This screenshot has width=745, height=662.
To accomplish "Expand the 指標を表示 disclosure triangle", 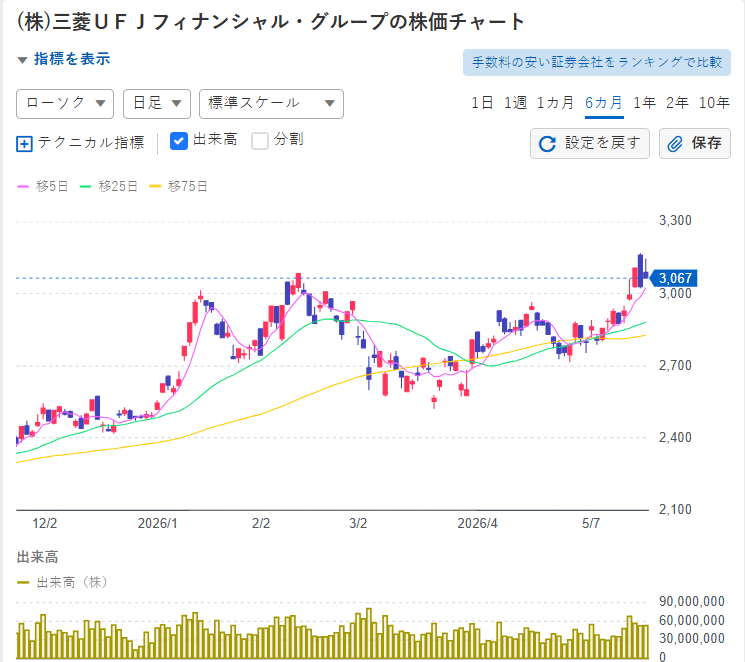I will (22, 60).
